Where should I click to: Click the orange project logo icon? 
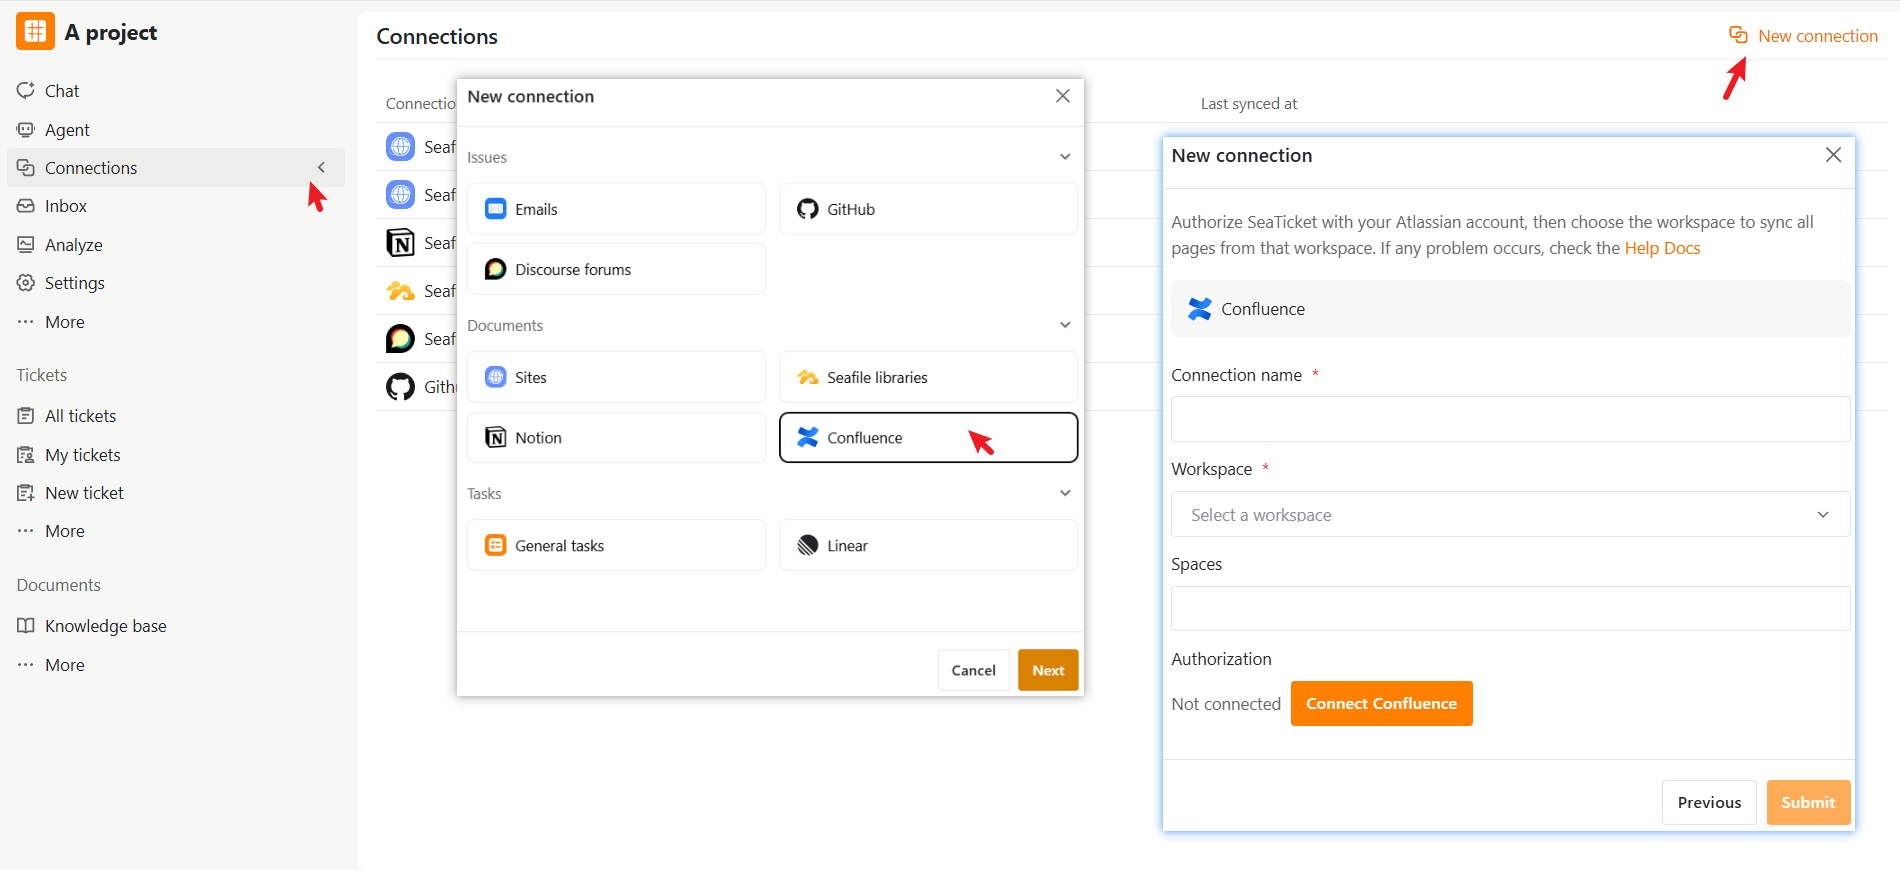pyautogui.click(x=35, y=32)
